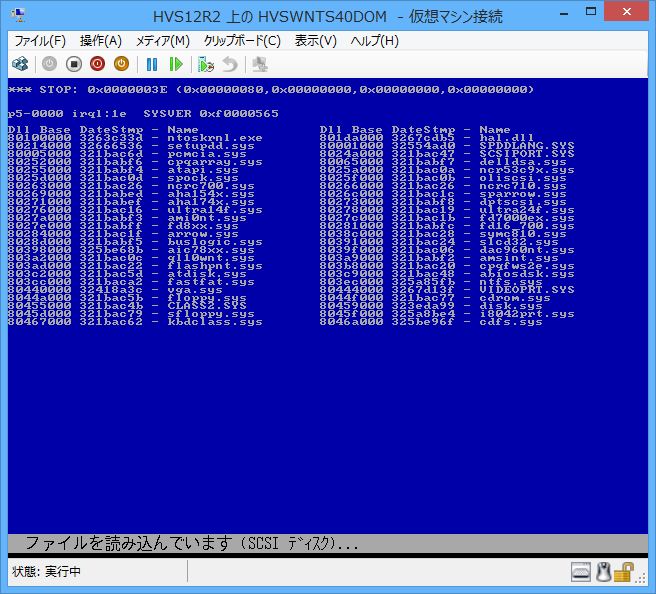Screen dimensions: 656x594
Task: Open the ファイル(F) menu
Action: pos(40,41)
